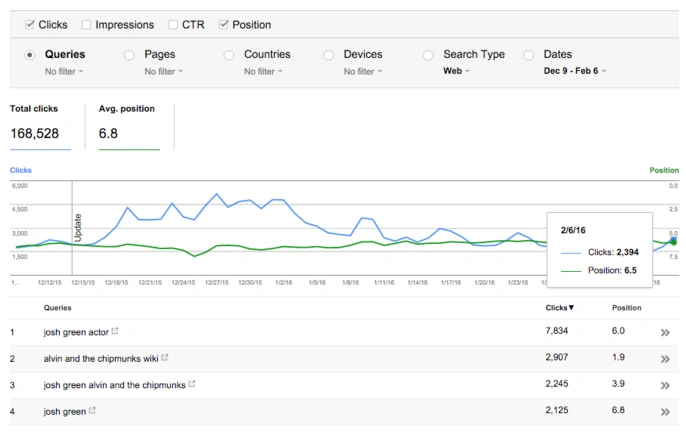Open external link icon for josh green actor
Viewport: 686px width, 432px height.
coord(115,331)
